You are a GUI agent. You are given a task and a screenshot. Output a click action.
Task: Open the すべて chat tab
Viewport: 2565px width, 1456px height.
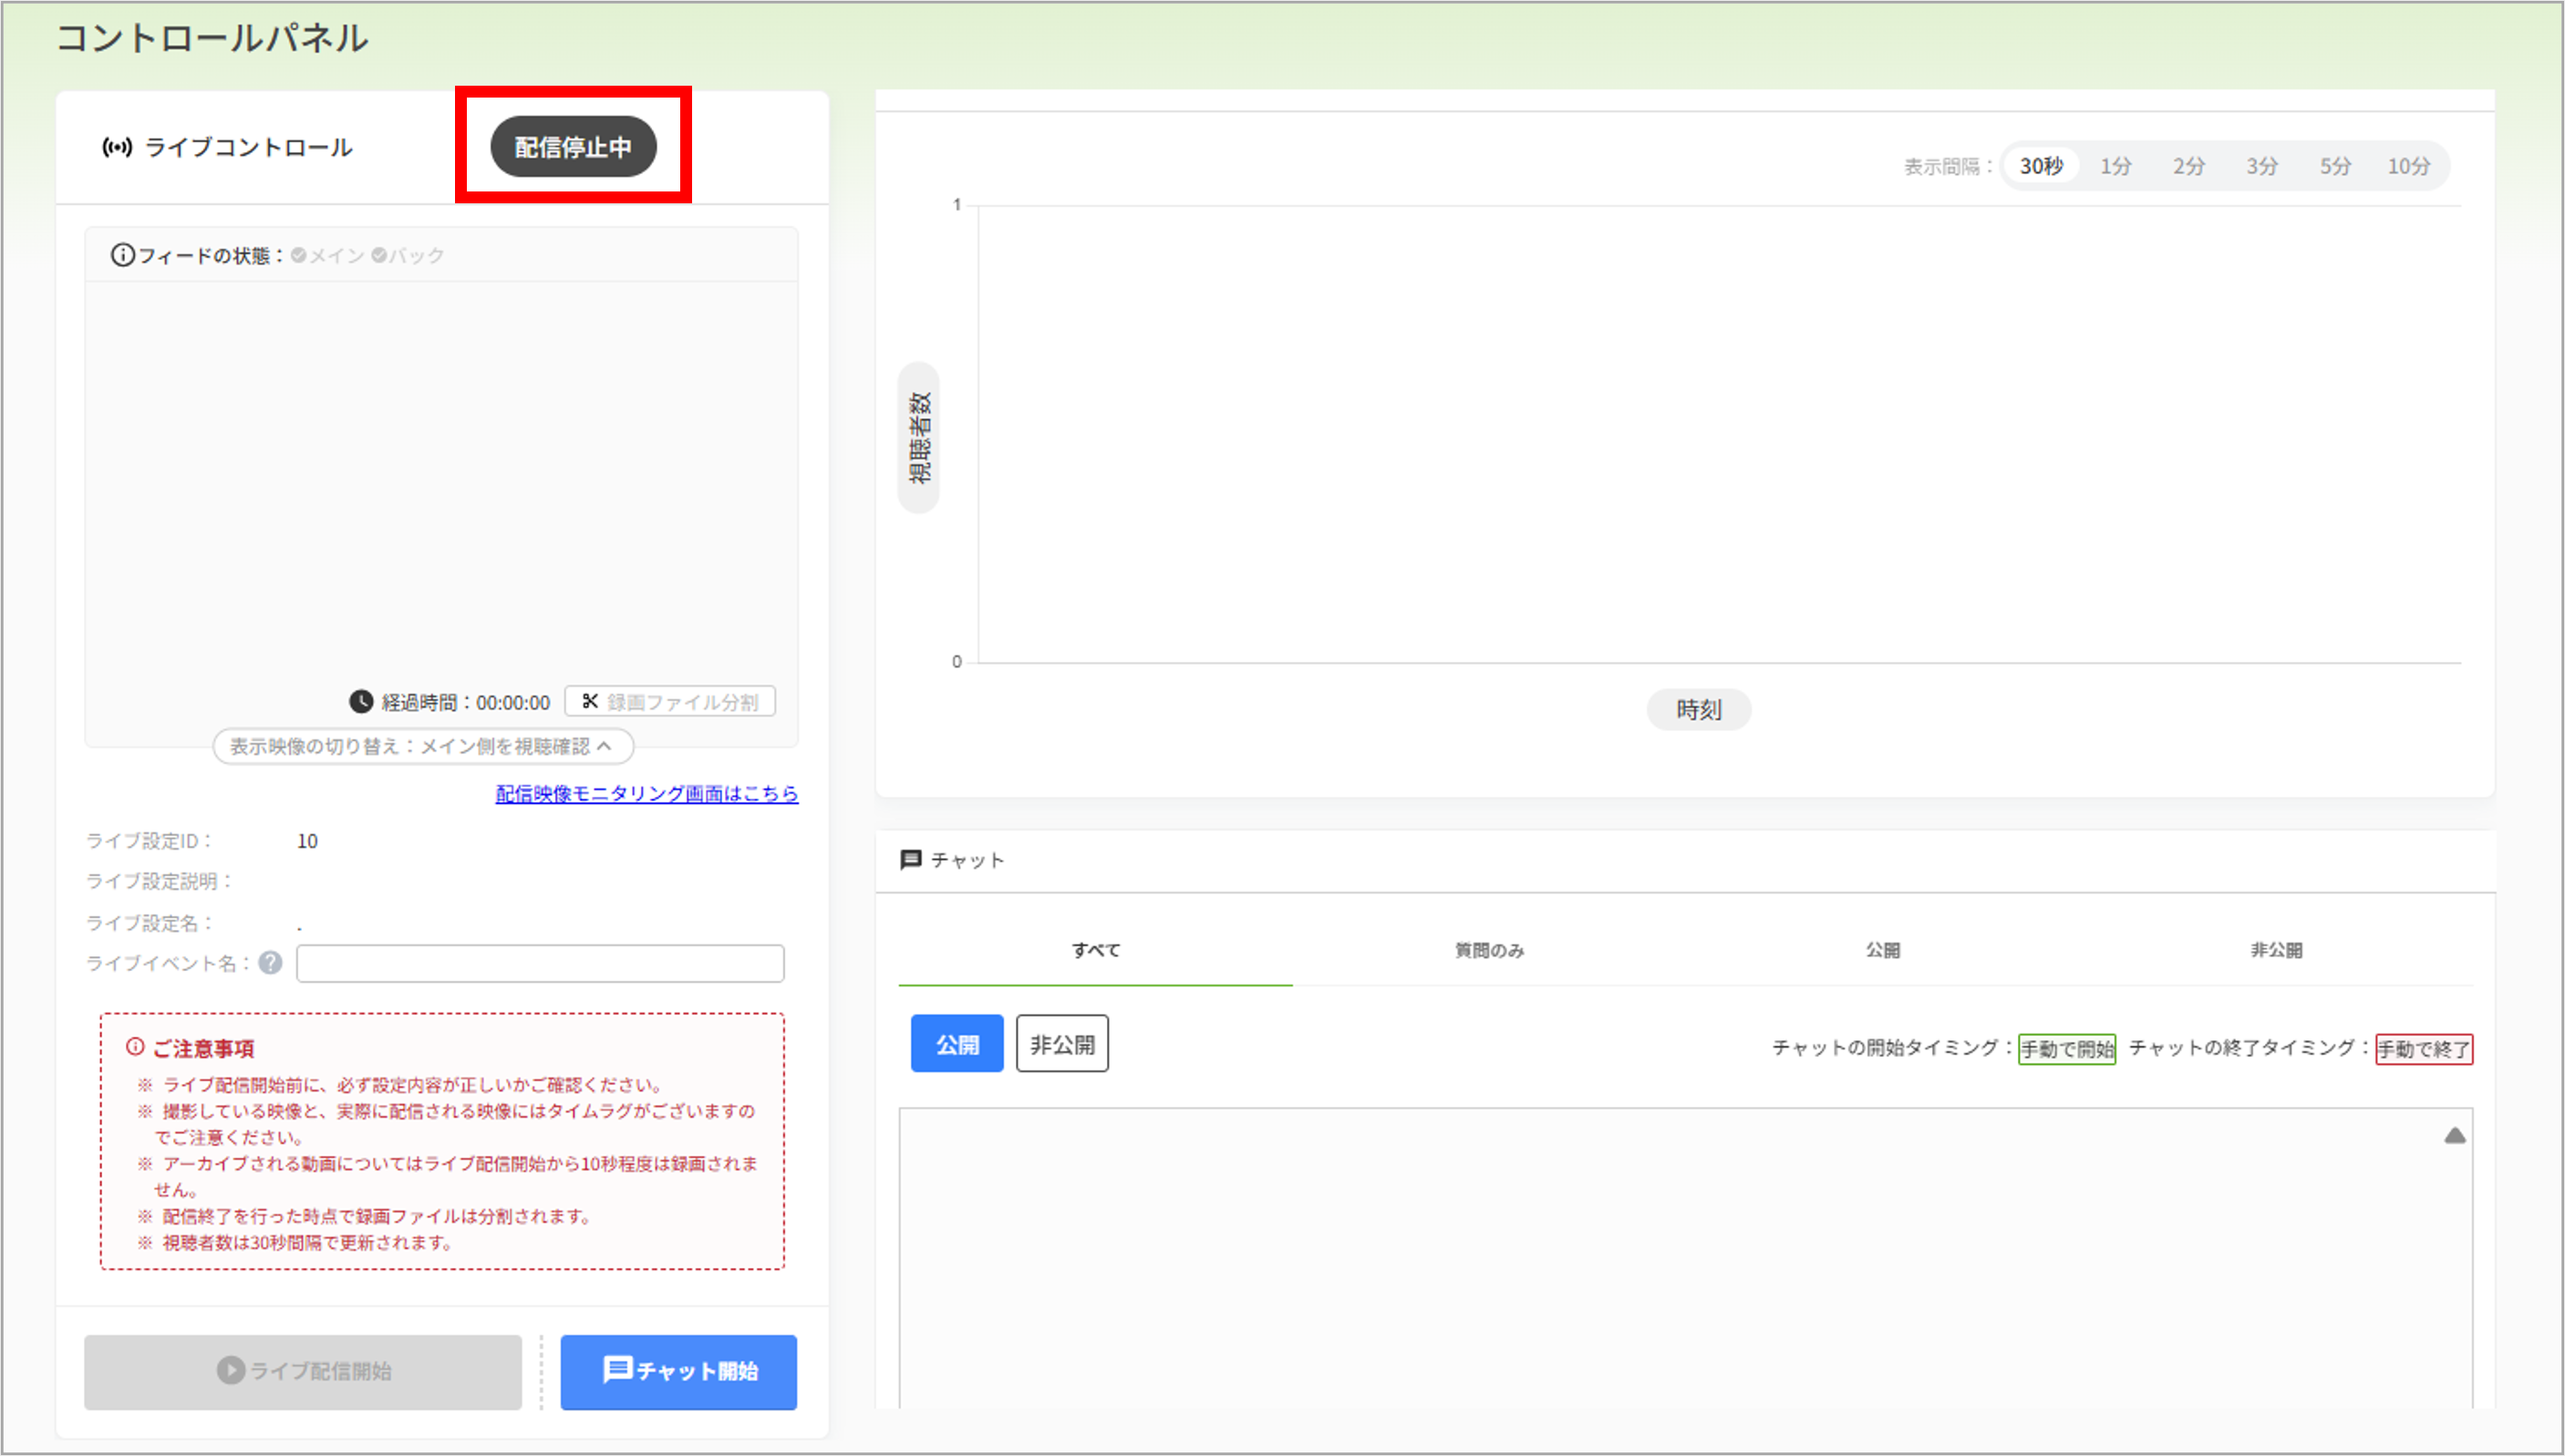1096,950
